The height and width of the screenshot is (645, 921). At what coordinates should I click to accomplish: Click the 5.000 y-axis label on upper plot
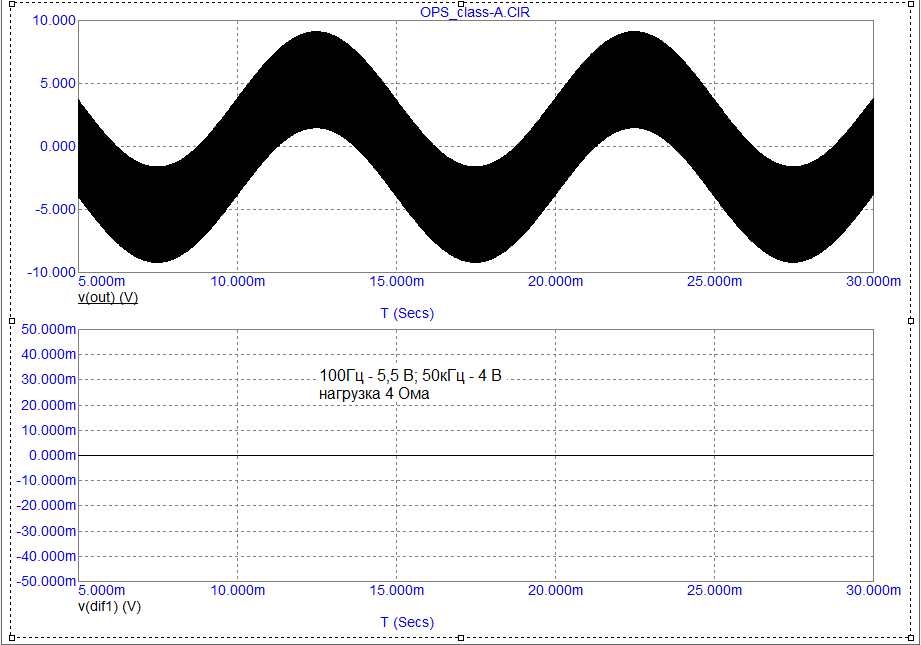coord(58,83)
